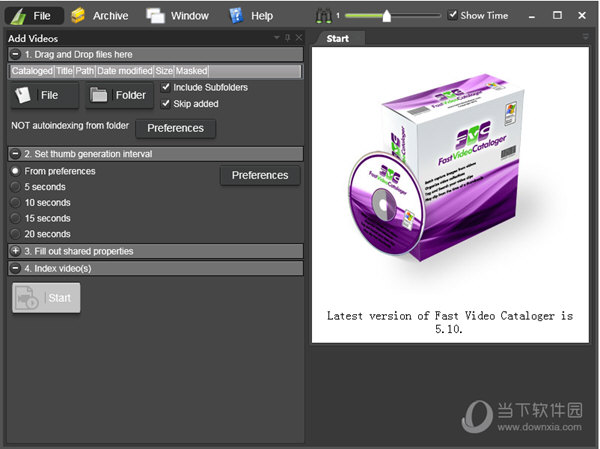Click the Masked column header
The height and width of the screenshot is (449, 600).
[x=192, y=71]
